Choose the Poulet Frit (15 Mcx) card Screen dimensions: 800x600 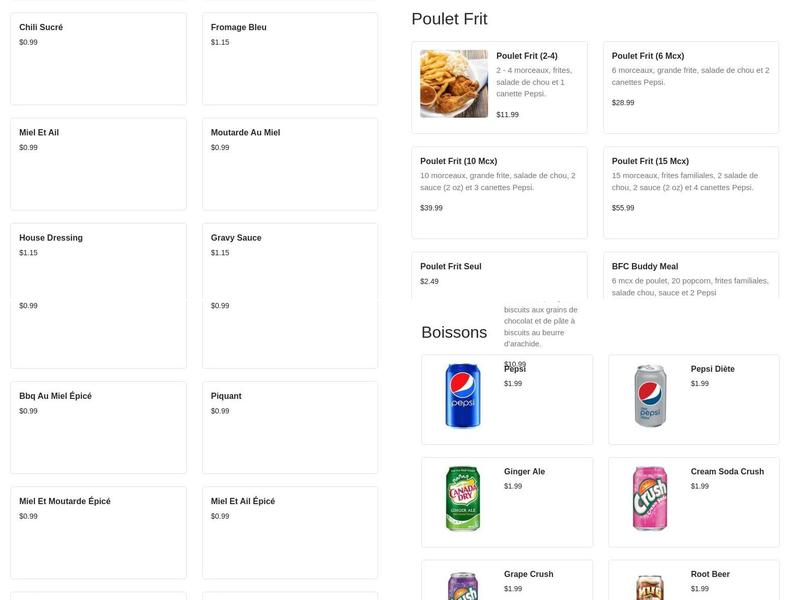[x=690, y=192]
